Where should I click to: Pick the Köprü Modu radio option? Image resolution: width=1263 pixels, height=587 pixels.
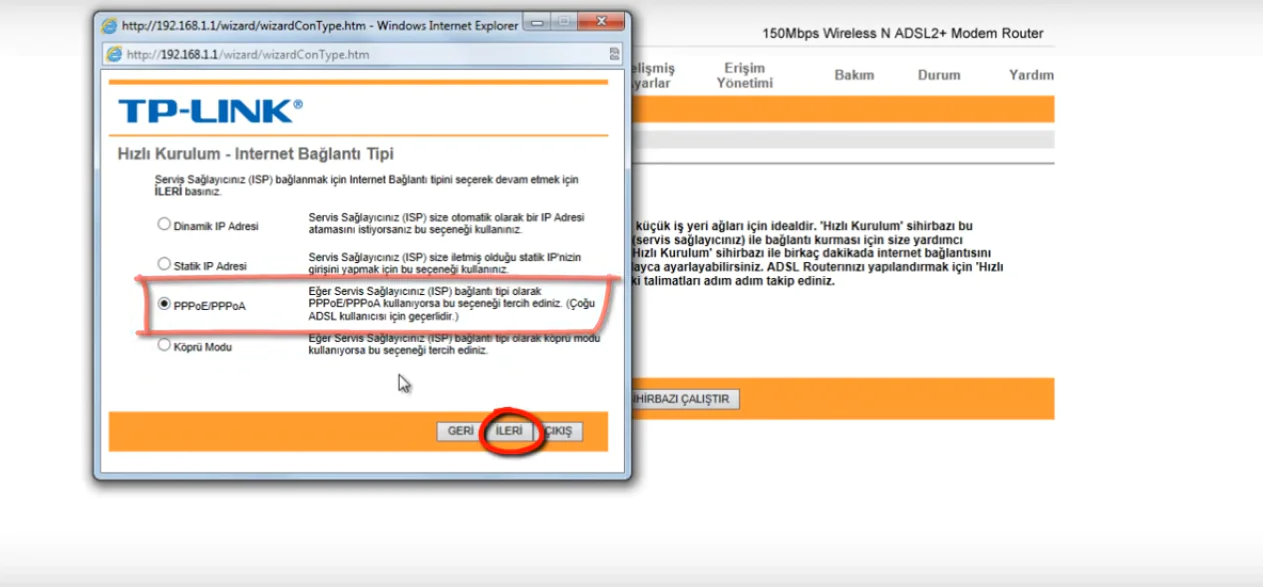coord(164,345)
